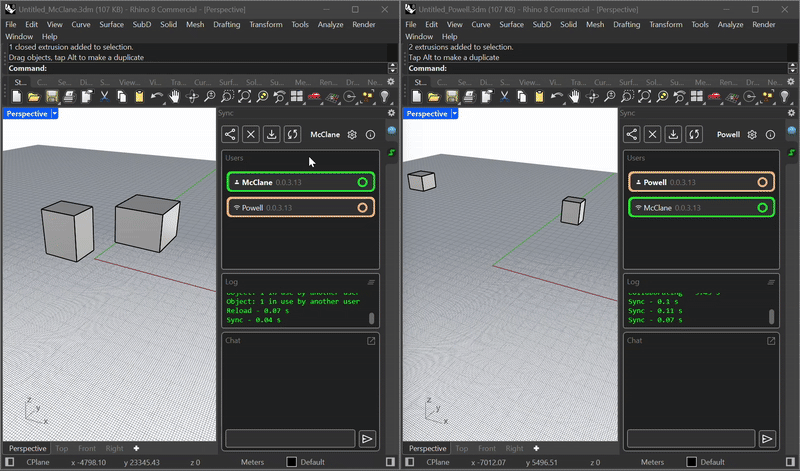Pop out Chat in Powell window

click(771, 340)
